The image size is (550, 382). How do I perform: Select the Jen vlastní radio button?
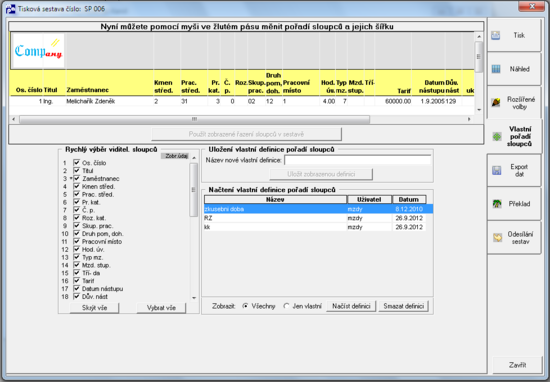tap(286, 306)
